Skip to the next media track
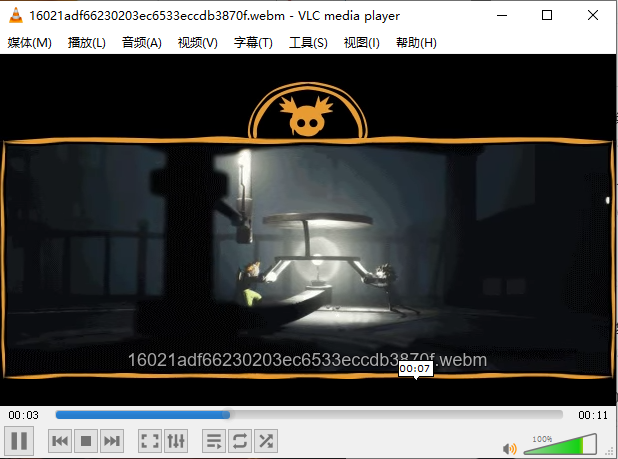The width and height of the screenshot is (618, 459). click(112, 441)
